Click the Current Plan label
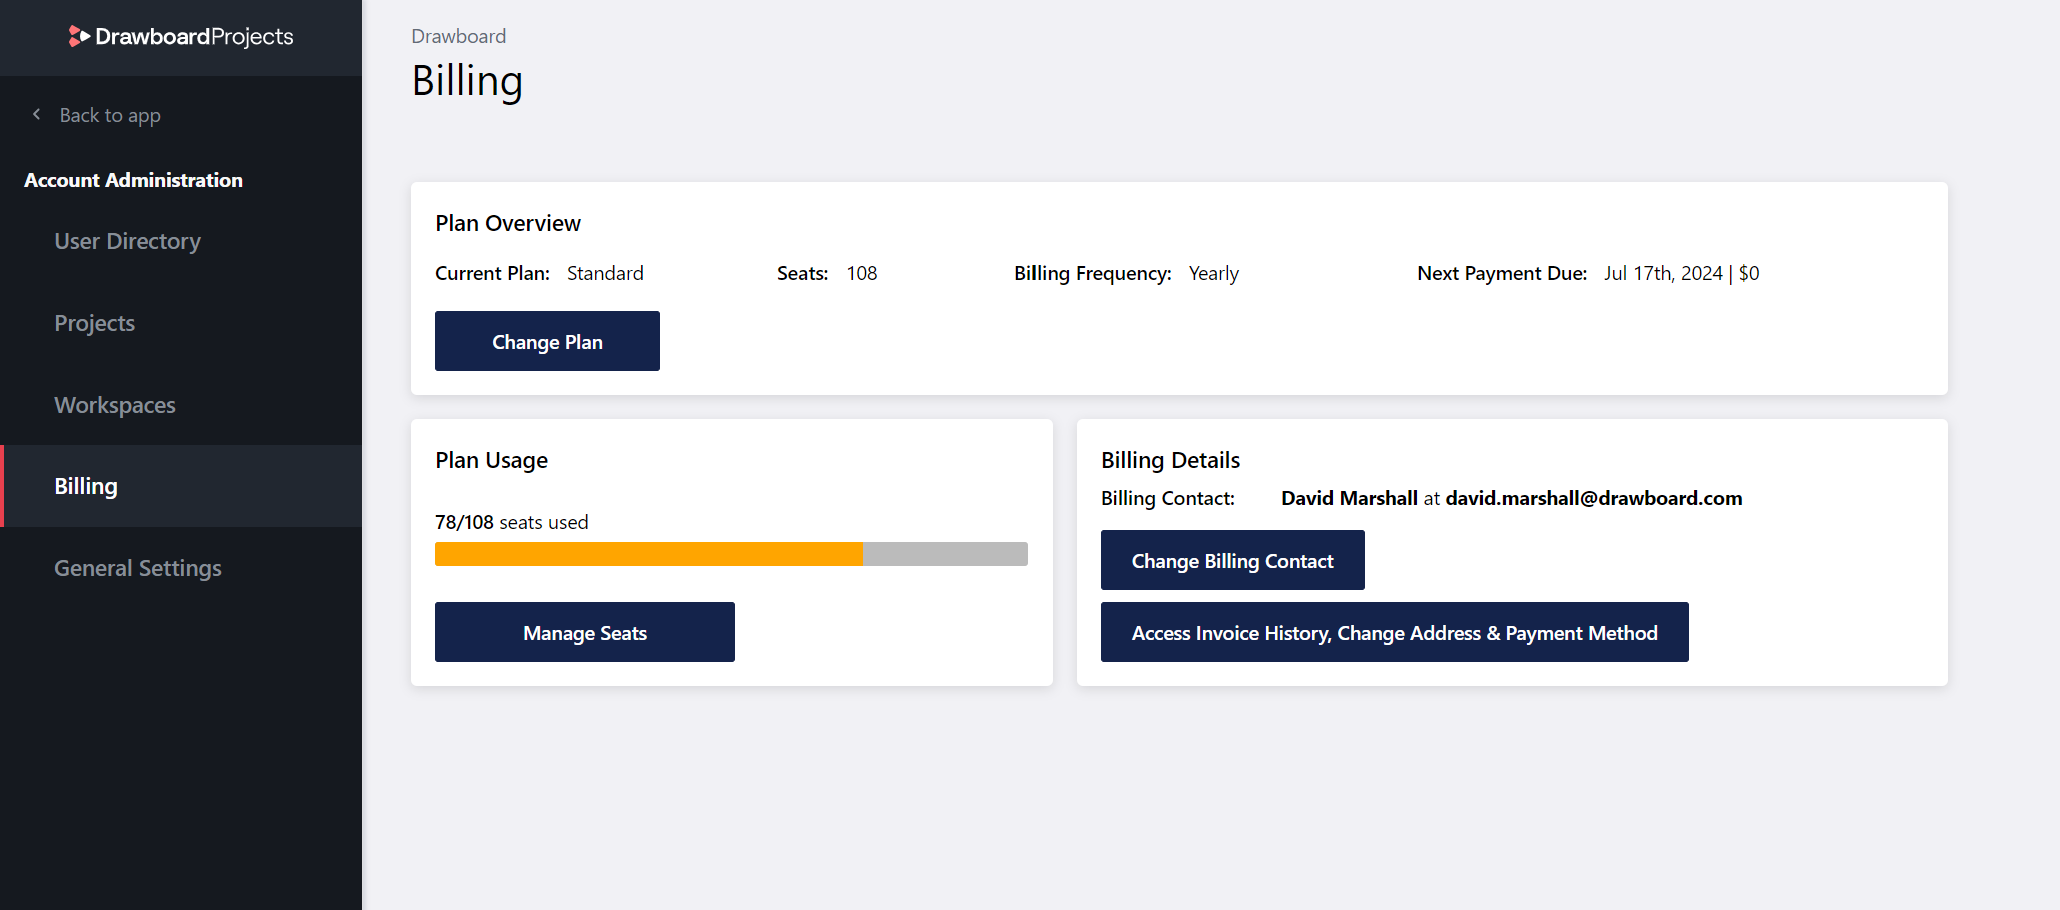The height and width of the screenshot is (910, 2060). point(492,273)
